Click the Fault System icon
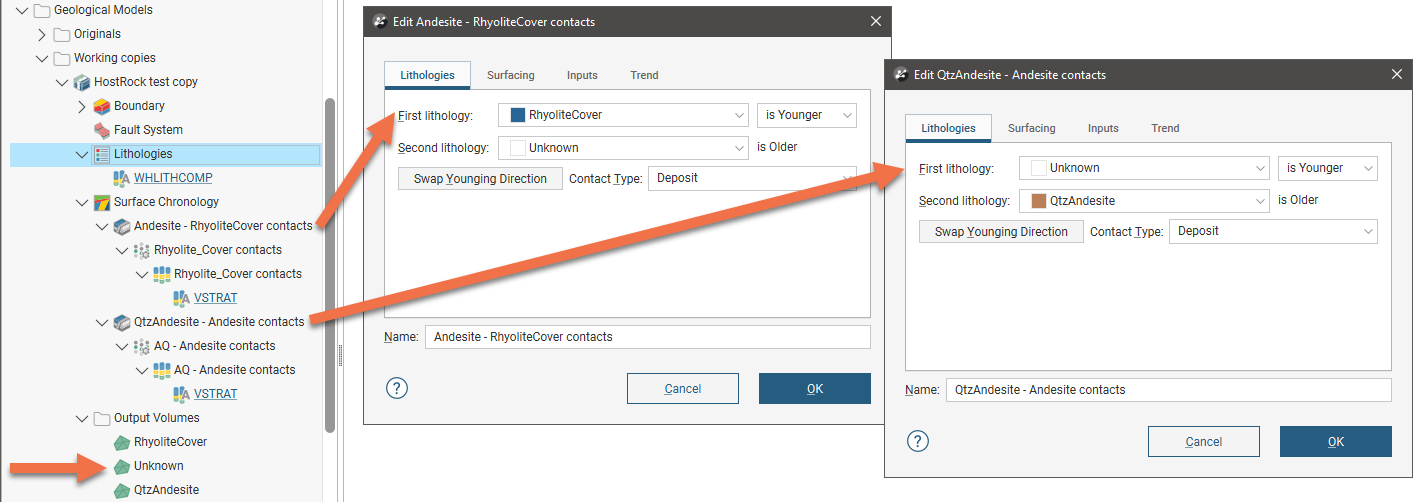Image resolution: width=1421 pixels, height=502 pixels. coord(101,130)
